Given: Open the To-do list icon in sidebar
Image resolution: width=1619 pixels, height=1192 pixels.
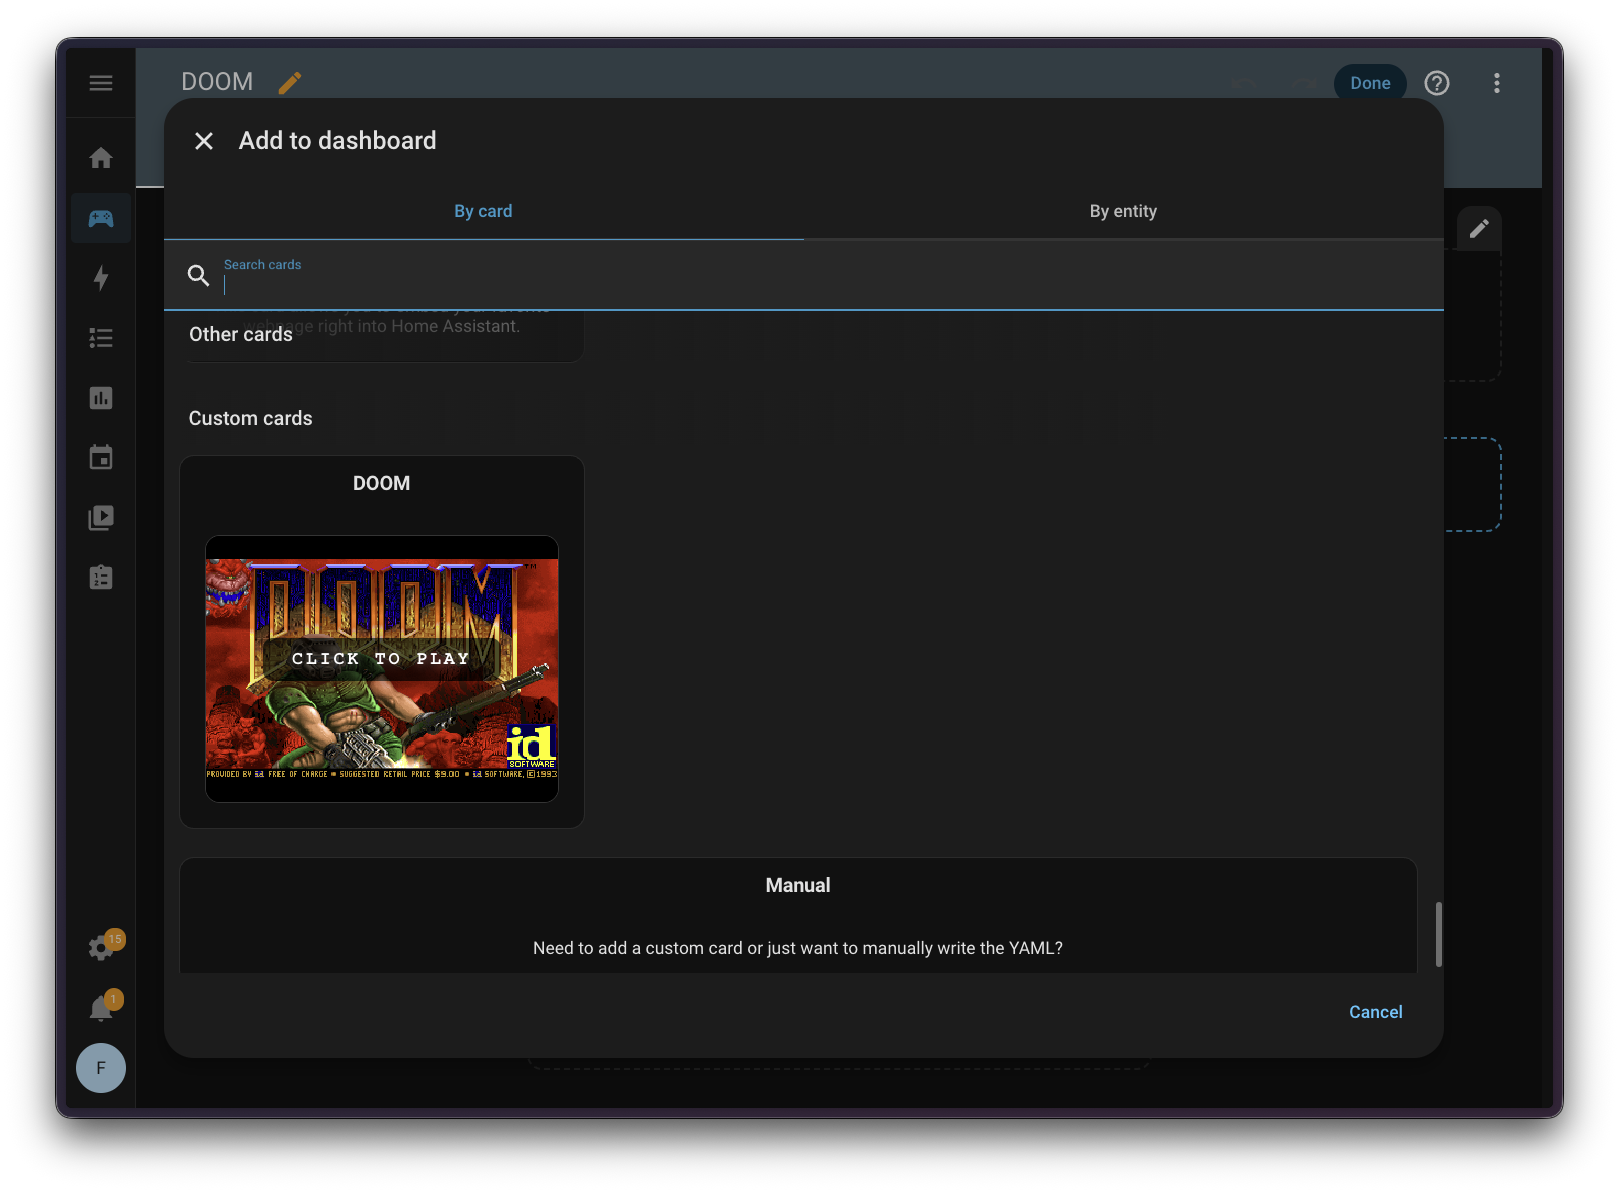Looking at the screenshot, I should [x=101, y=338].
